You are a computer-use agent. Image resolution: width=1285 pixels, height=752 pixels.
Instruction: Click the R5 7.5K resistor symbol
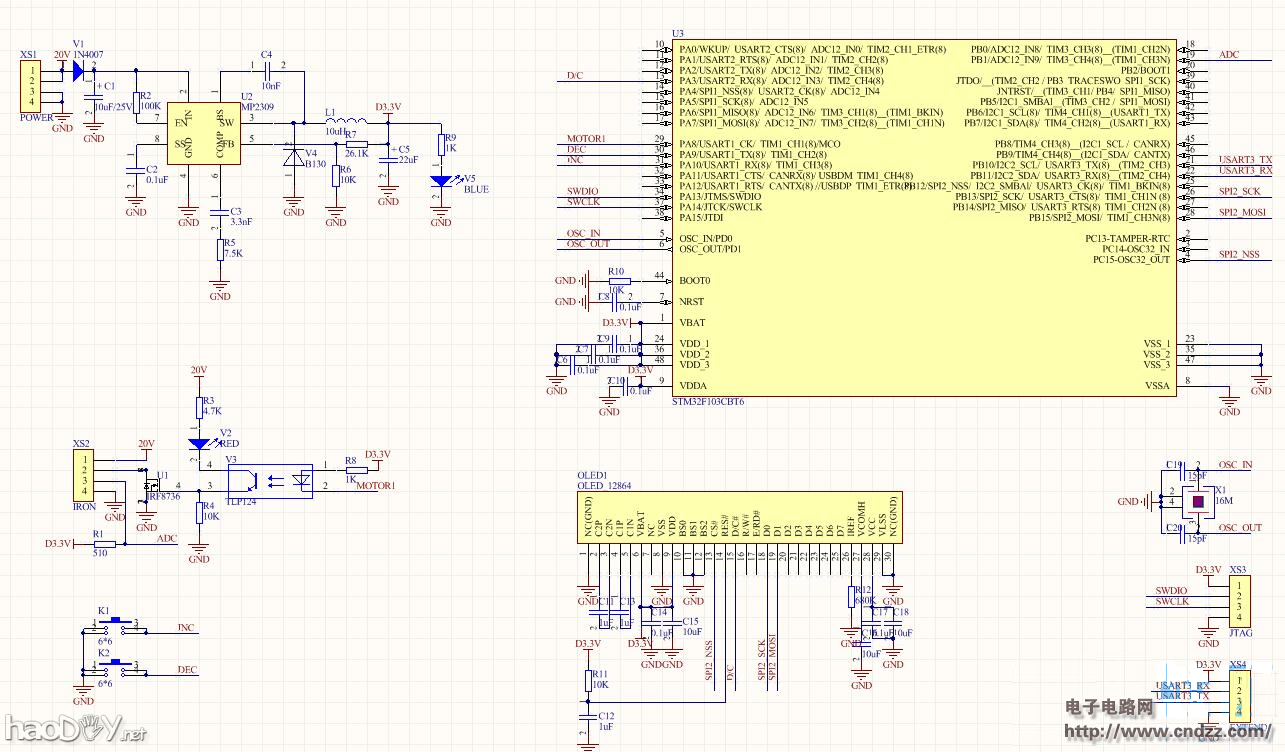220,251
